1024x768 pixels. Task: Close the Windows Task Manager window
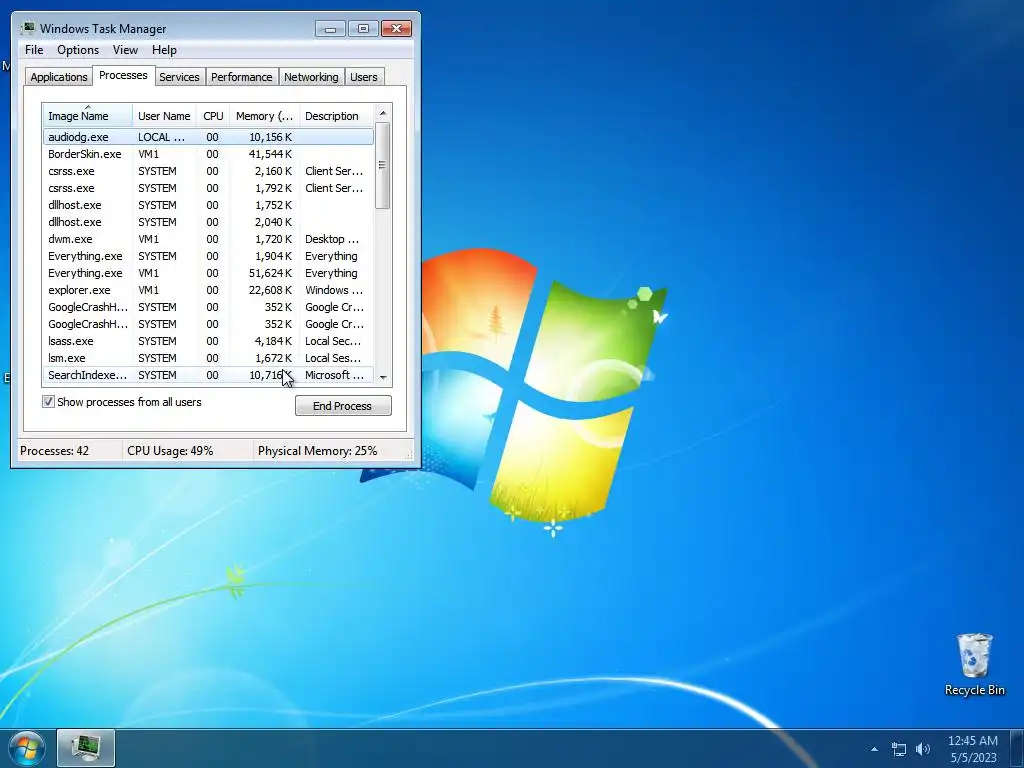click(396, 29)
